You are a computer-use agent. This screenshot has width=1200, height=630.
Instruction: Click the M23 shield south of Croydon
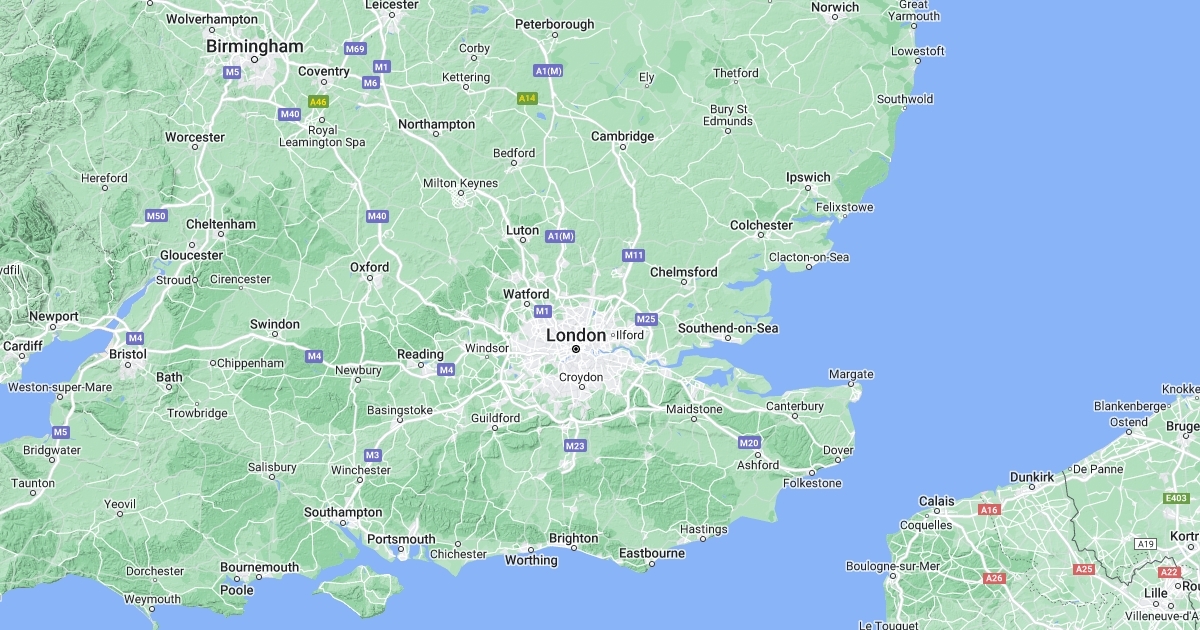click(574, 445)
